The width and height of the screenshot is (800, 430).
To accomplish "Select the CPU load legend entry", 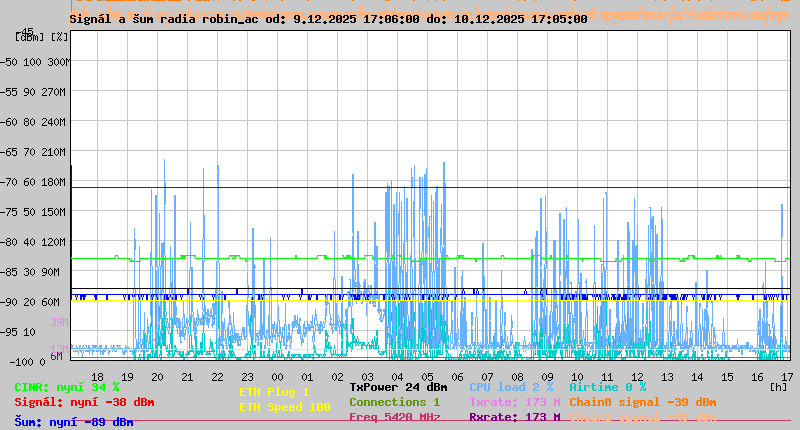I will tap(511, 387).
